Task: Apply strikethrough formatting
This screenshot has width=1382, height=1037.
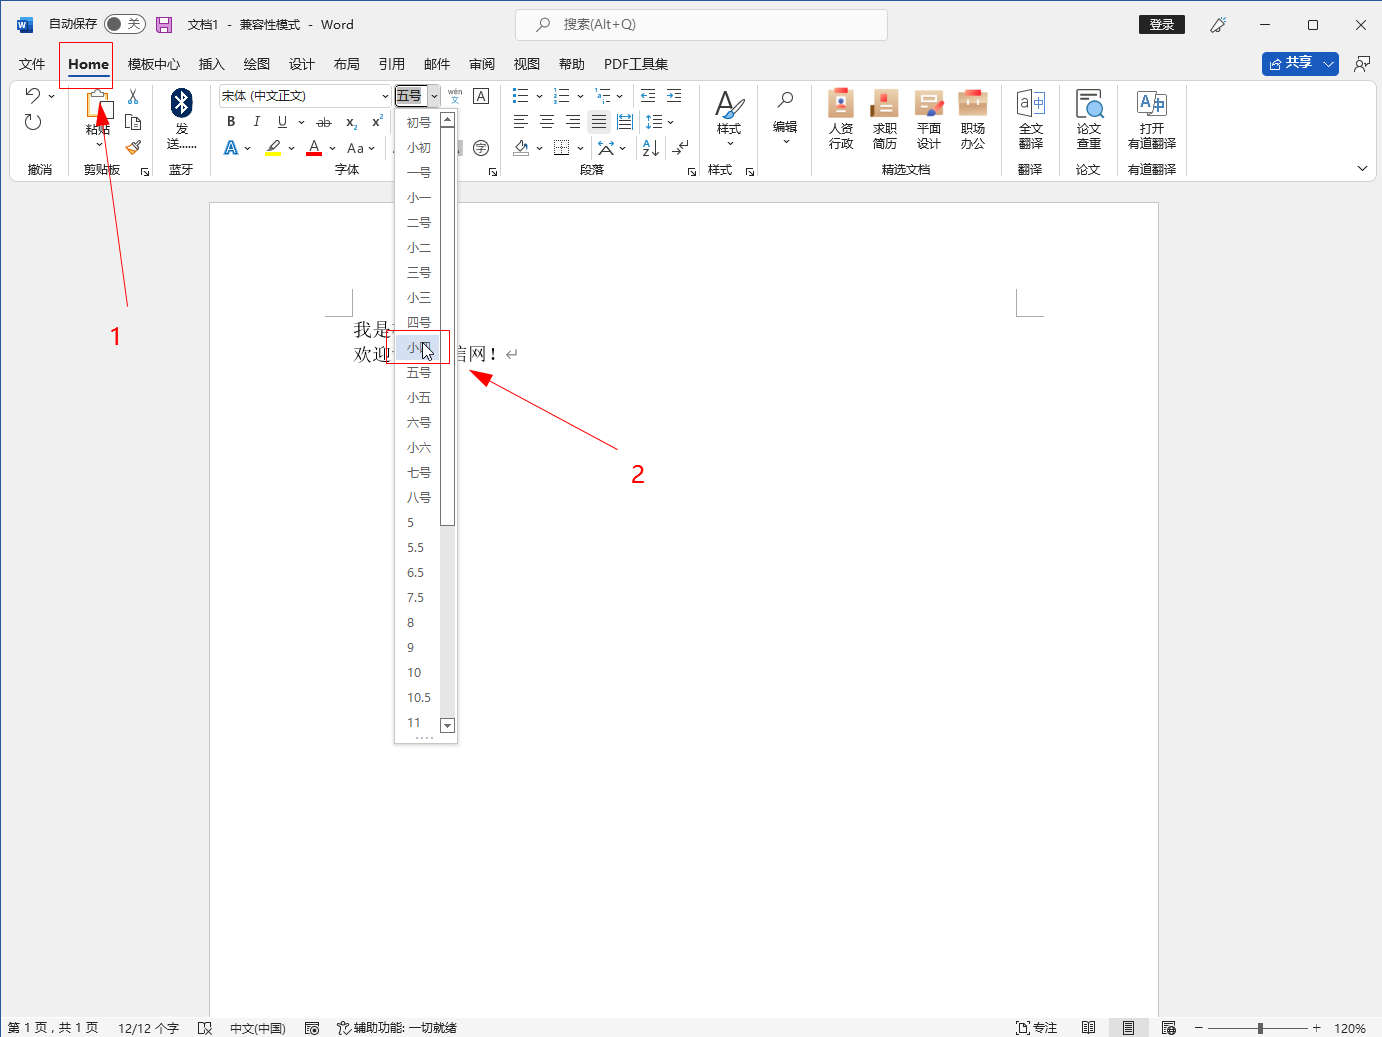Action: point(323,122)
